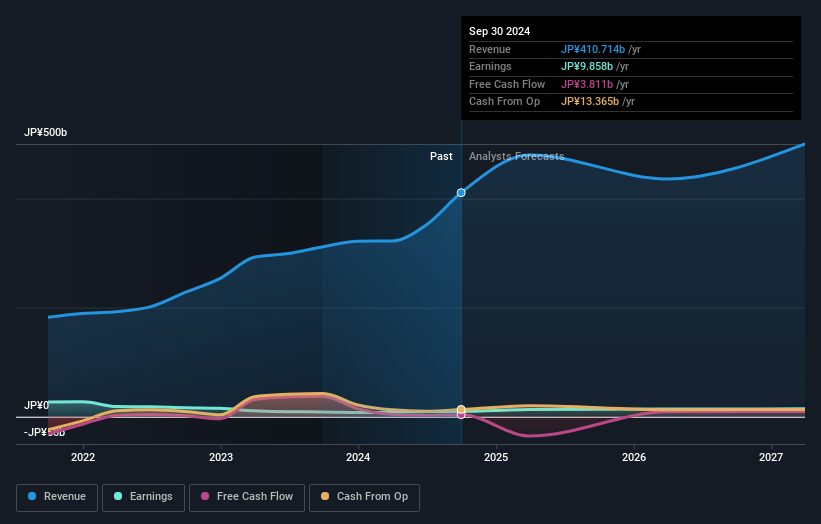The height and width of the screenshot is (524, 821).
Task: Click the pink Free Cash Flow legend dot
Action: 205,496
